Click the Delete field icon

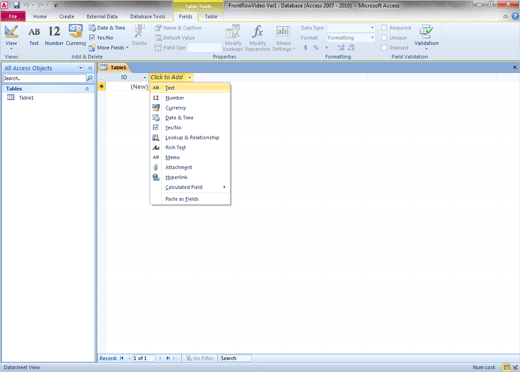[139, 35]
